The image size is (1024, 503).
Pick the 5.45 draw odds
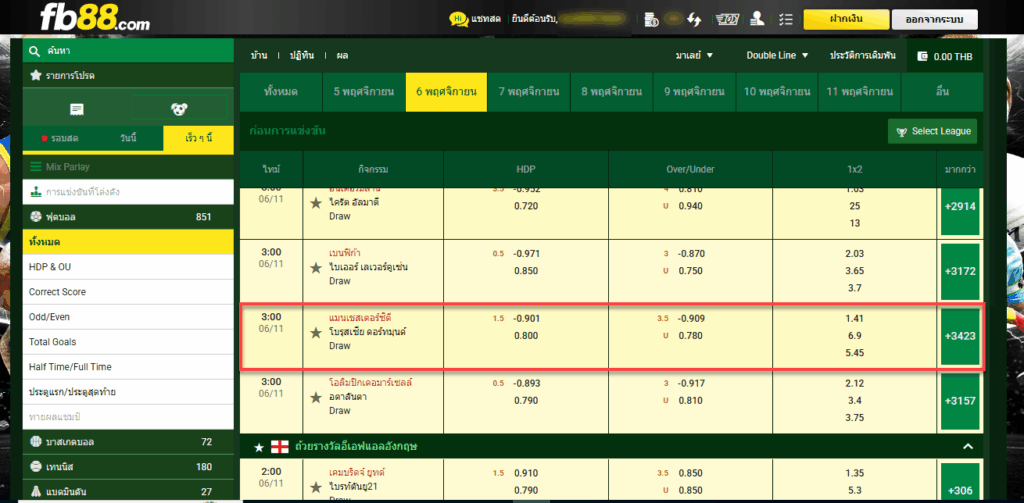pyautogui.click(x=854, y=352)
